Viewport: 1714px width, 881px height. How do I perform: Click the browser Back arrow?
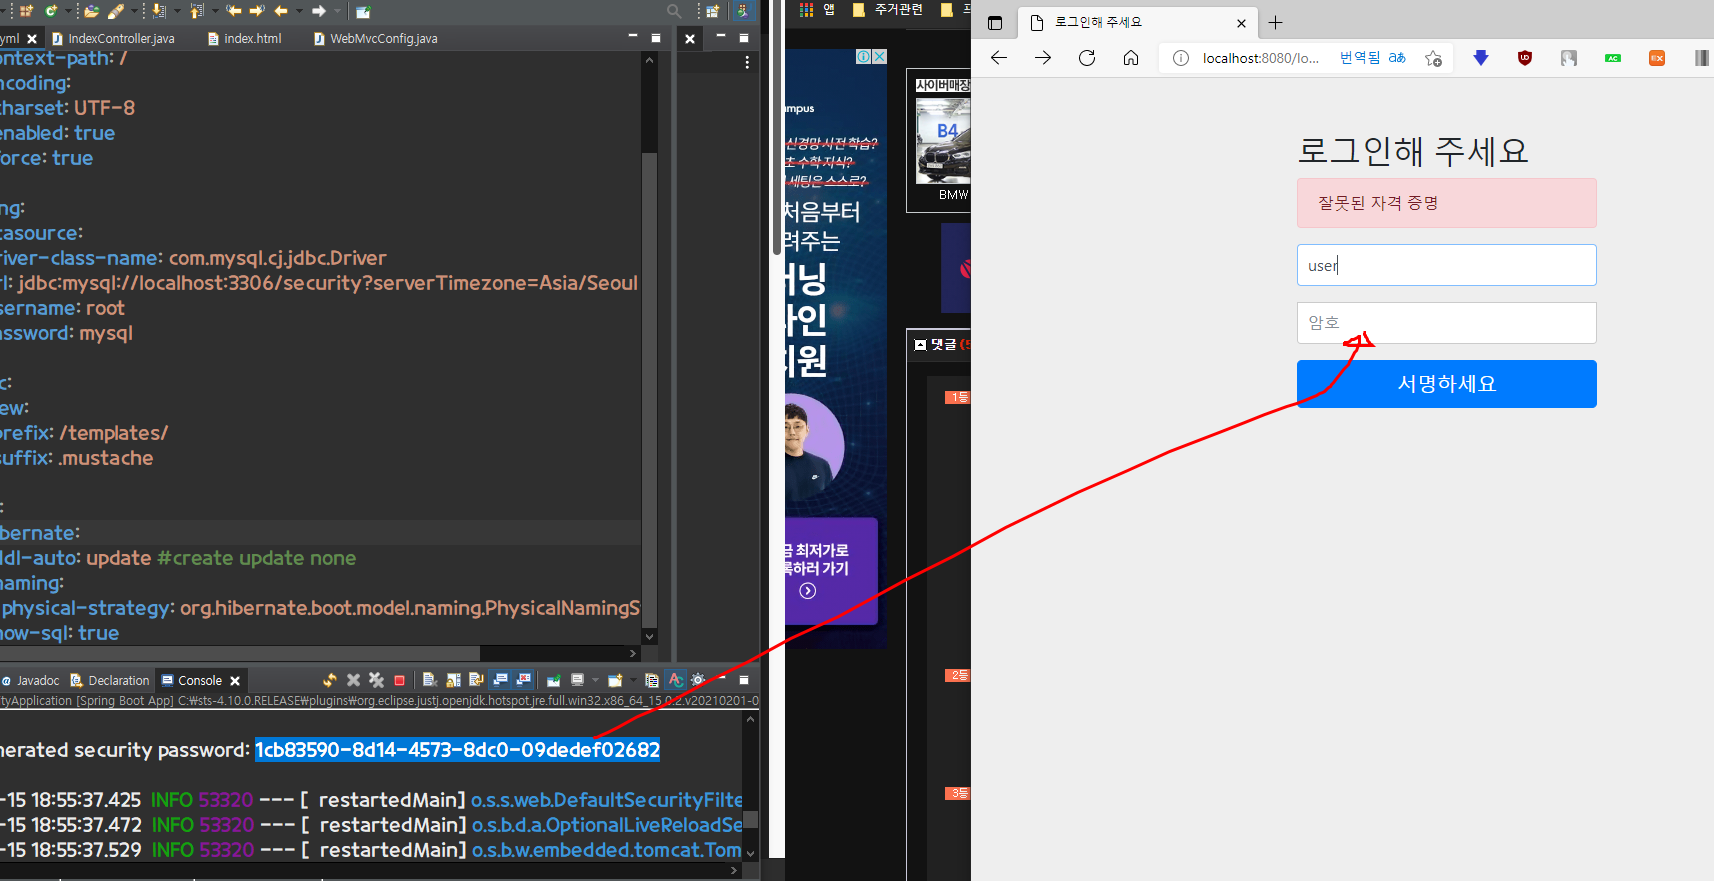tap(998, 58)
